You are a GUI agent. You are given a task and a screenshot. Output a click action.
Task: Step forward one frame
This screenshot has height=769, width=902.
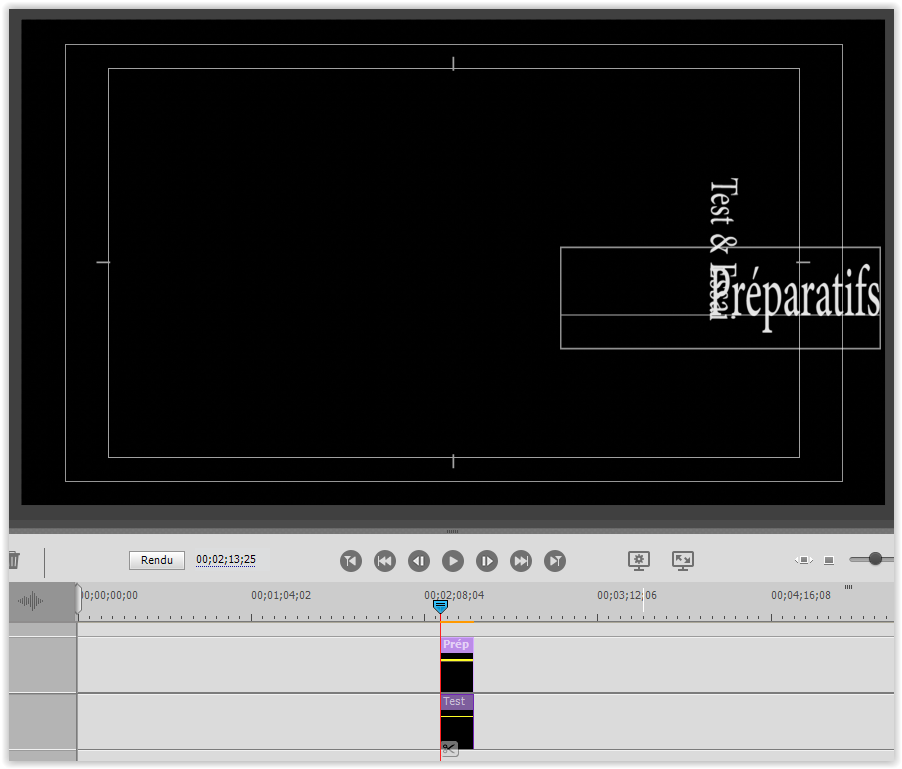487,561
